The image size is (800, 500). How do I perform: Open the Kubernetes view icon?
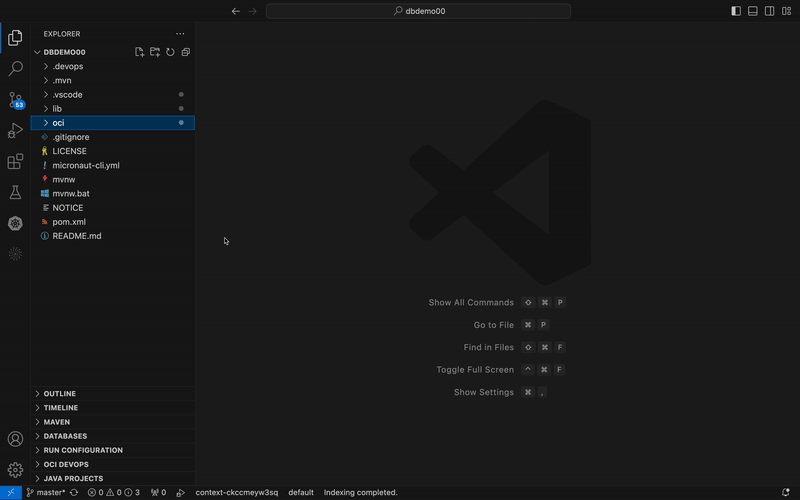point(15,223)
